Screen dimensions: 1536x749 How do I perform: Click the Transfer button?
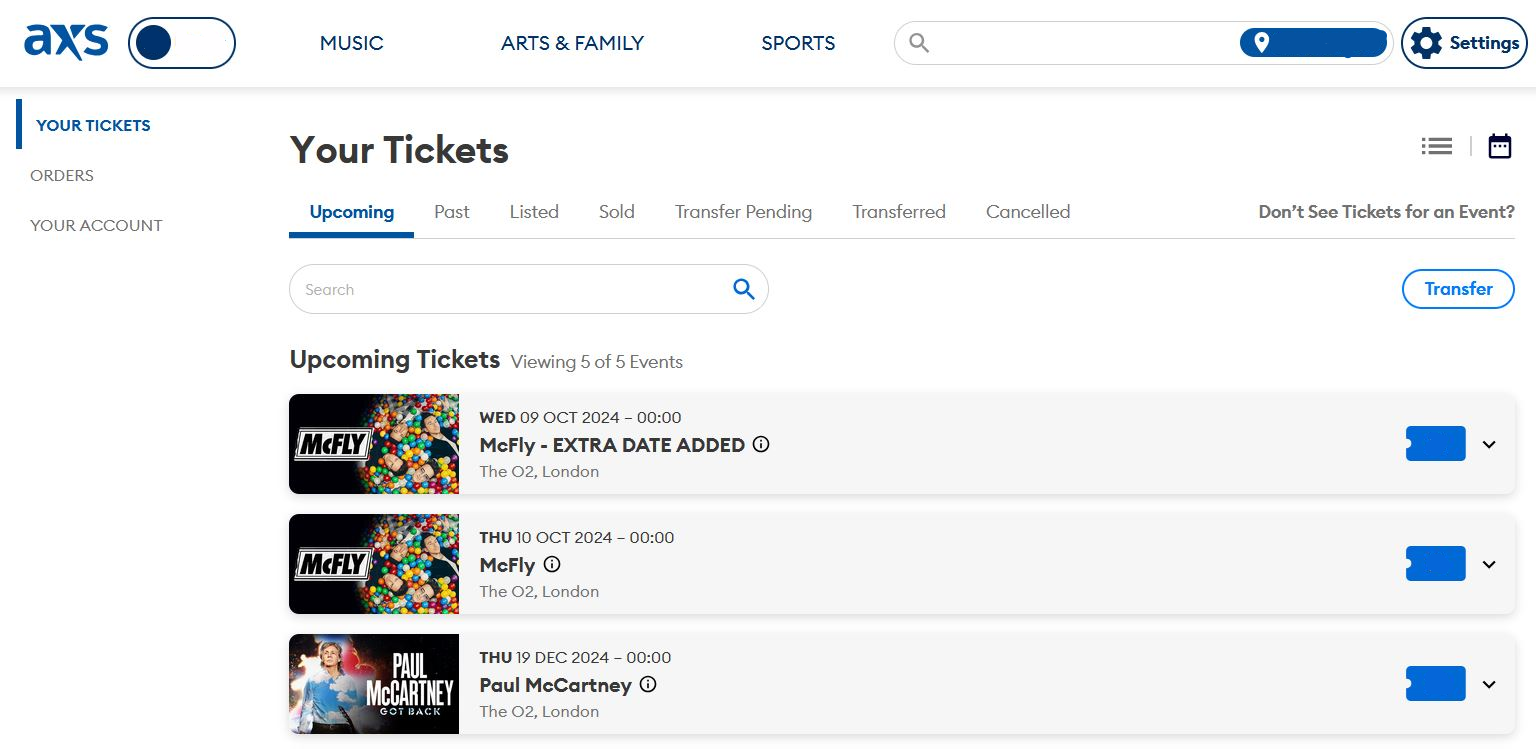tap(1458, 289)
